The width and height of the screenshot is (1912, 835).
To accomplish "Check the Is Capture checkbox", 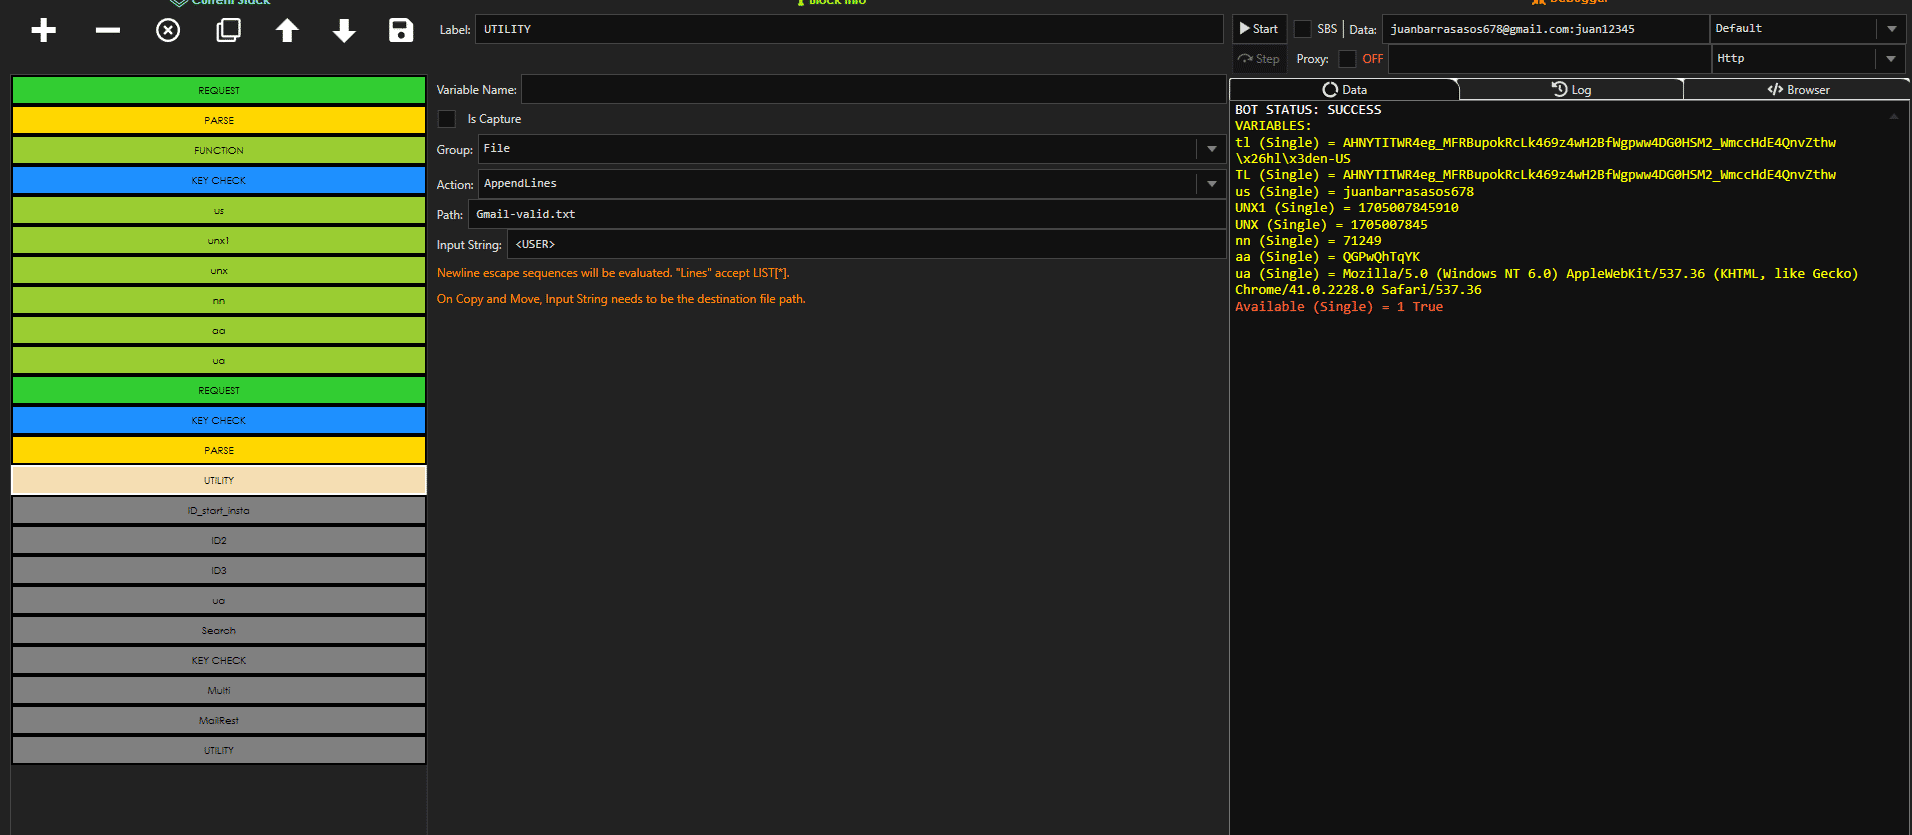I will tap(447, 119).
